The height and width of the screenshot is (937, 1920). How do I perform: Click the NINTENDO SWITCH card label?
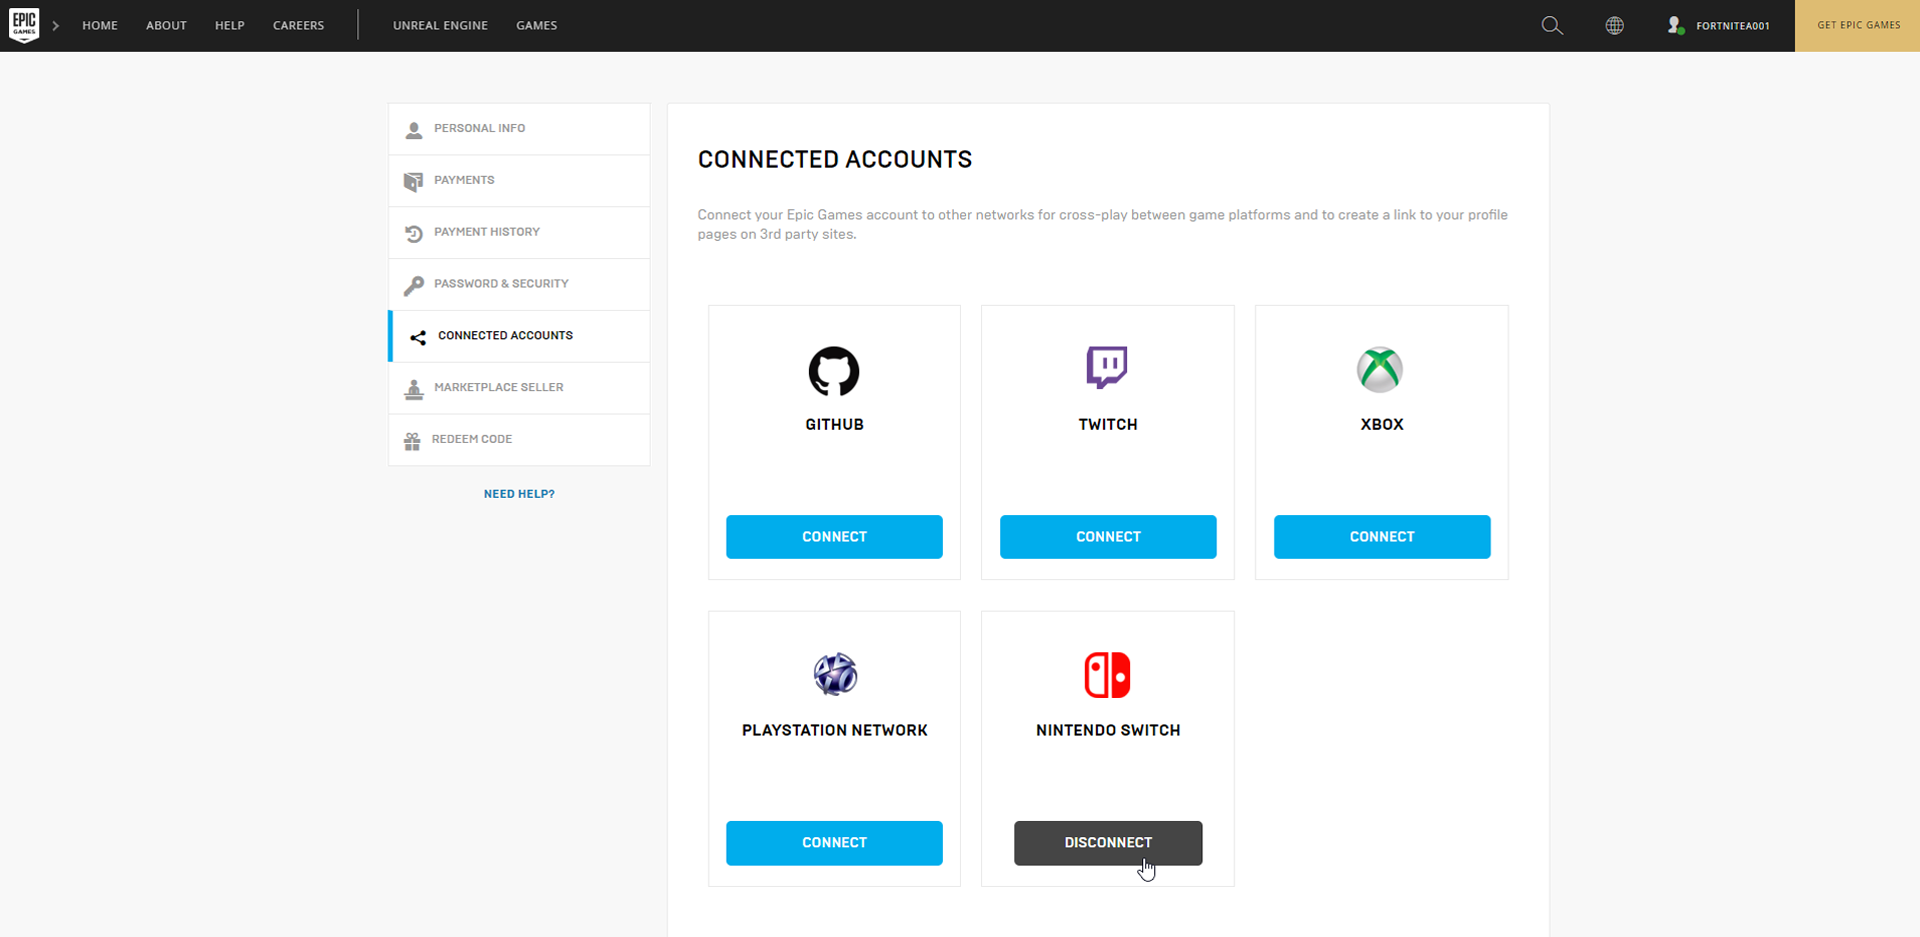click(1108, 731)
